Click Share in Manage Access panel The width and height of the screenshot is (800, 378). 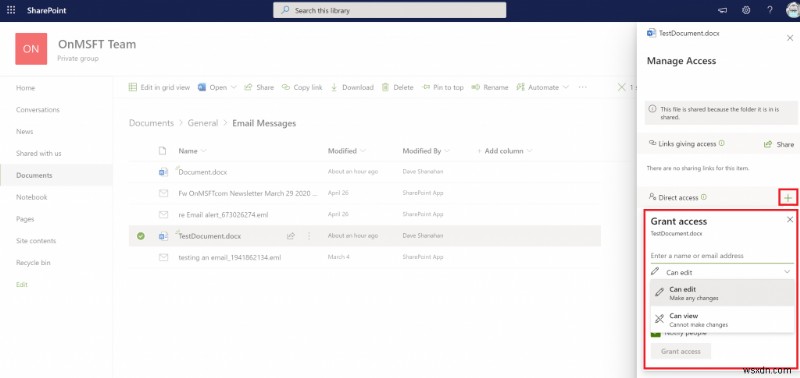click(779, 144)
